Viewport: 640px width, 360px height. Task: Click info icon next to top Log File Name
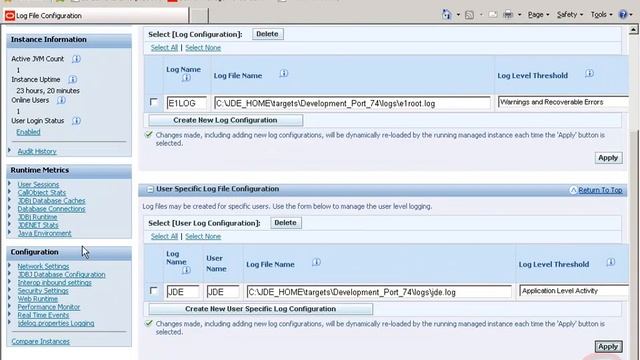(x=284, y=73)
